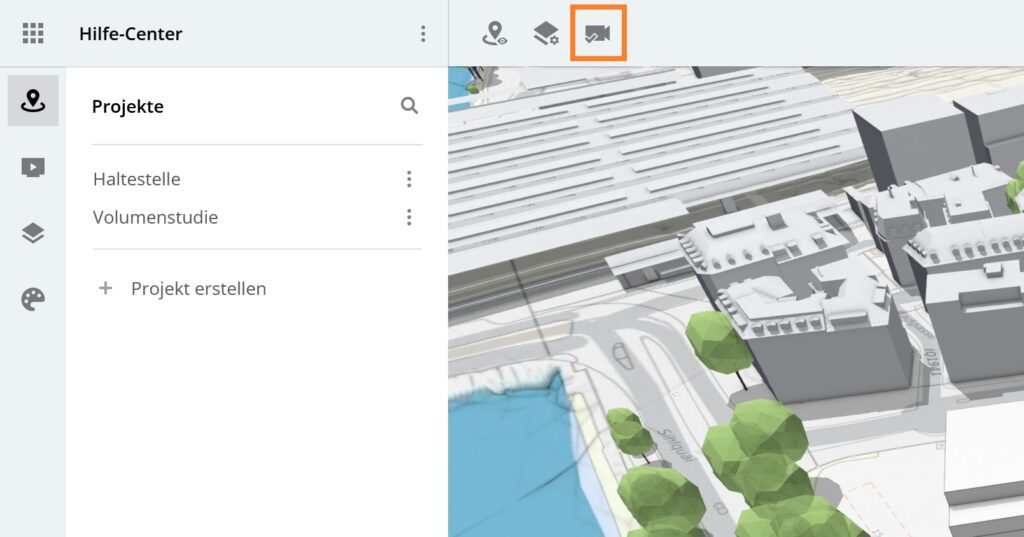This screenshot has width=1024, height=537.
Task: Select the Projects map pin sidebar icon
Action: pyautogui.click(x=33, y=100)
